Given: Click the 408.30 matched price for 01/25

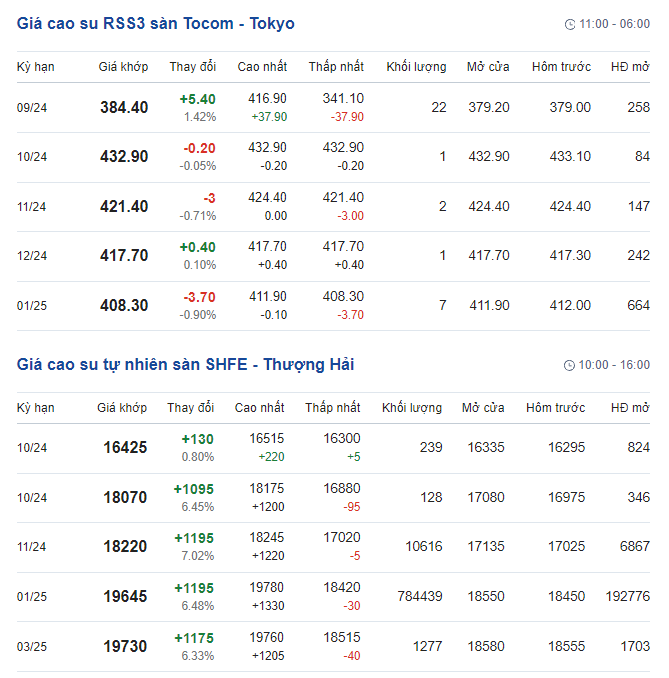Looking at the screenshot, I should click(x=124, y=305).
